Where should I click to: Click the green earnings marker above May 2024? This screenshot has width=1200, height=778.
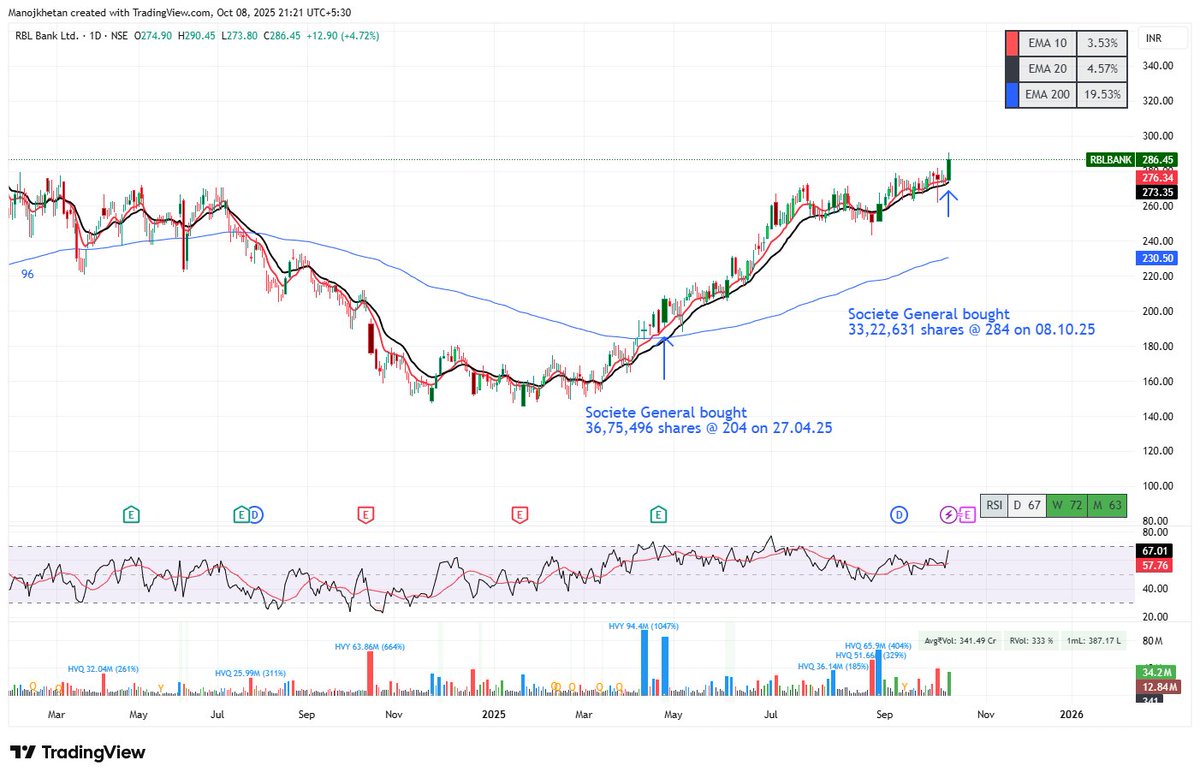click(x=130, y=515)
